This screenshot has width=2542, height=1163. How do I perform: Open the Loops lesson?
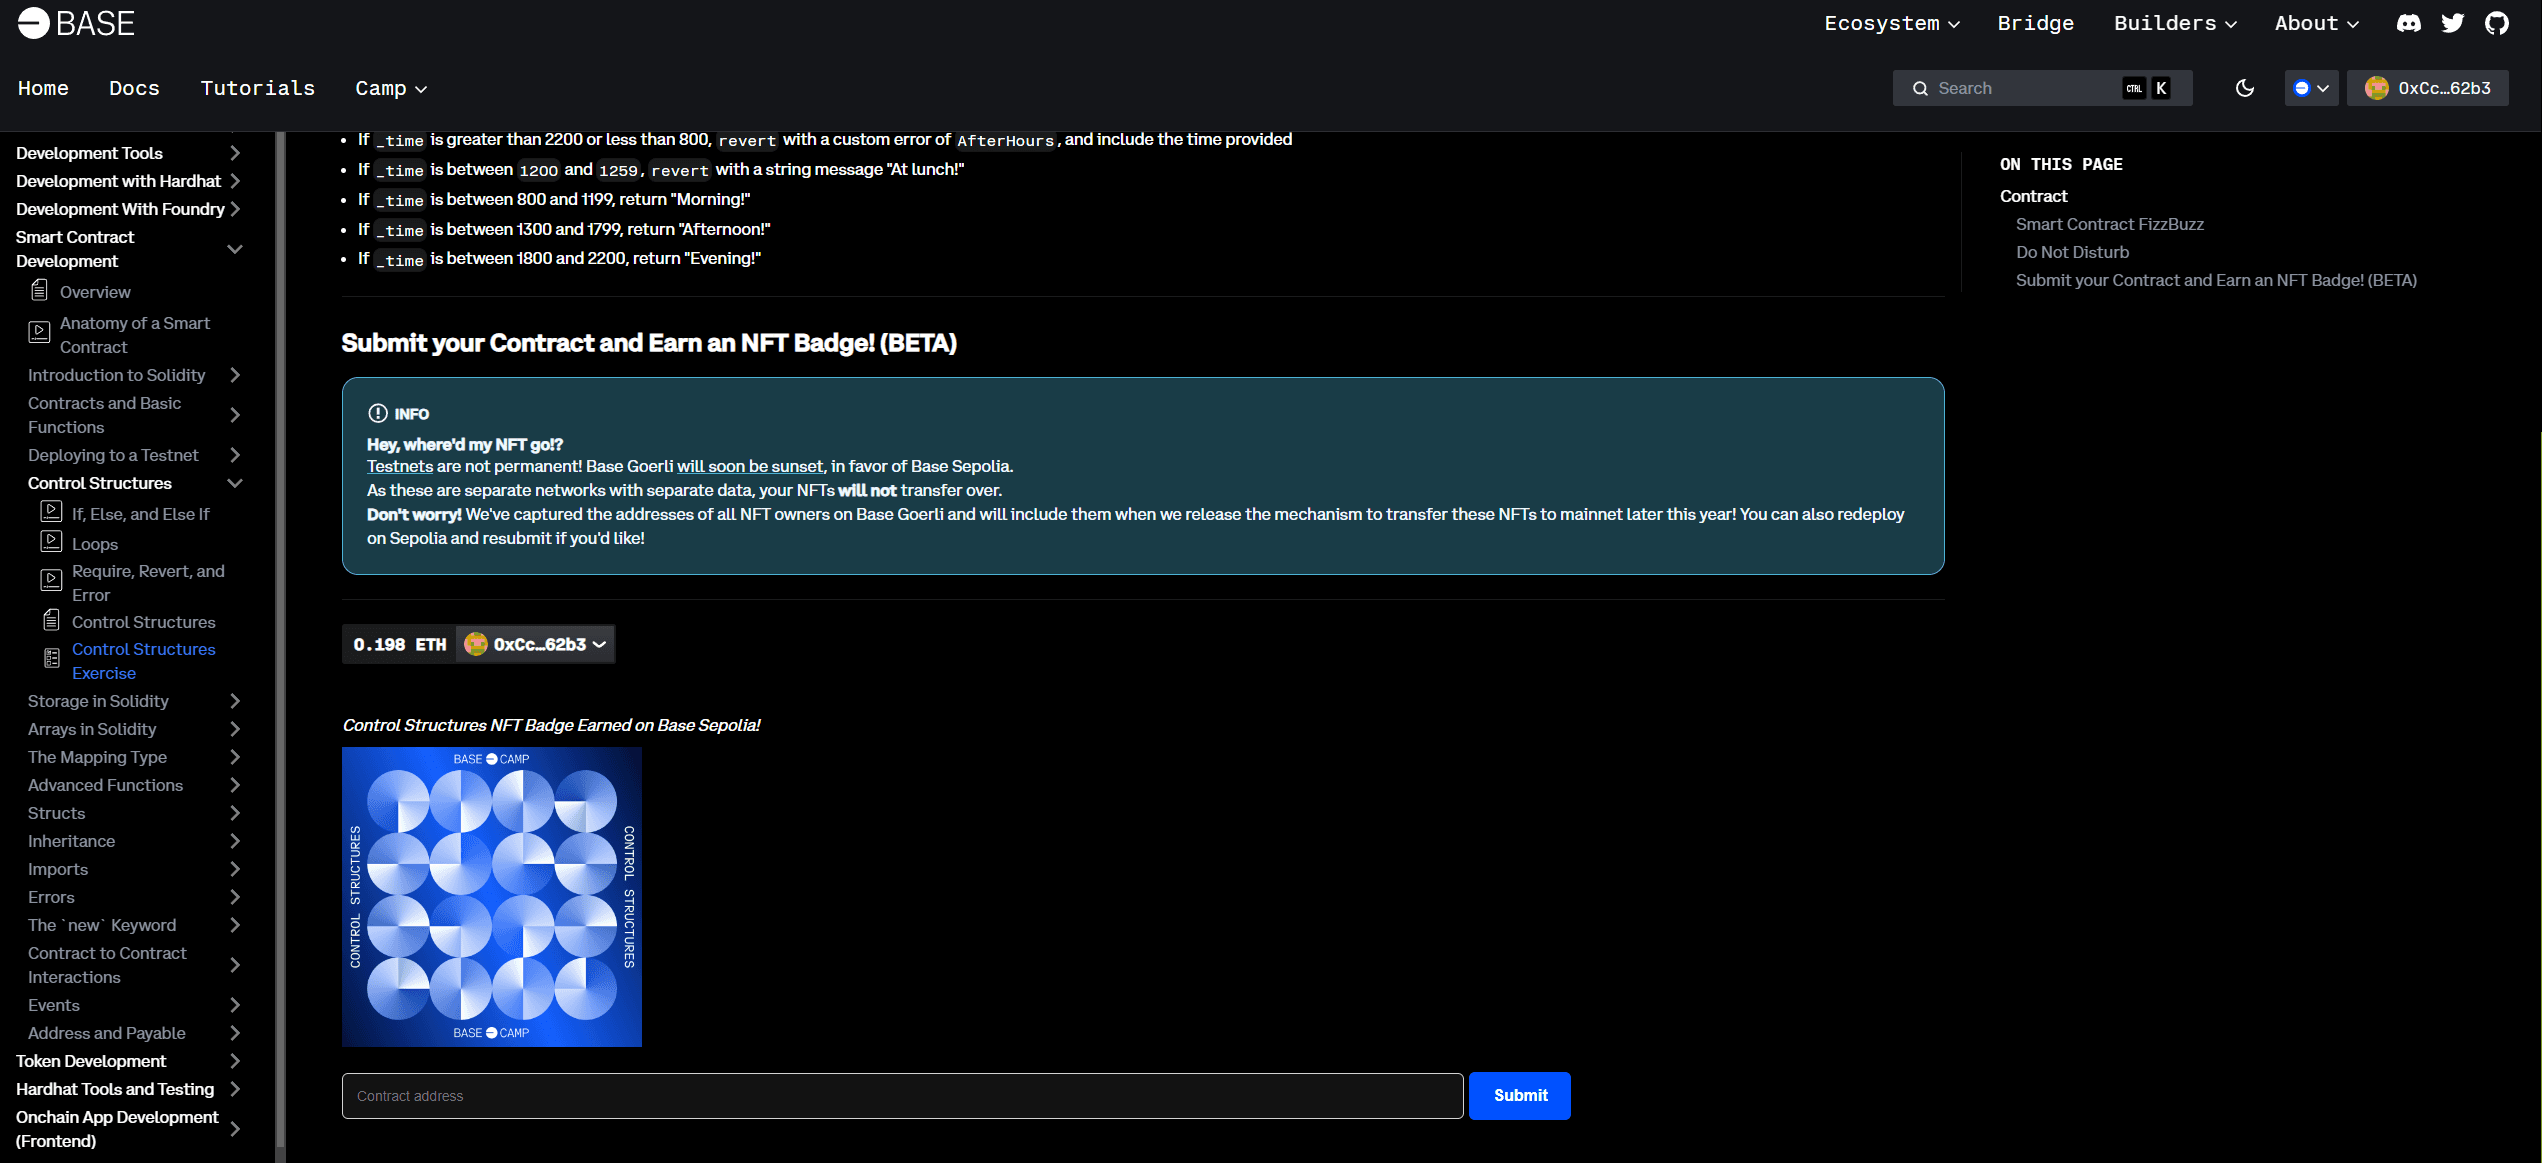tap(94, 544)
